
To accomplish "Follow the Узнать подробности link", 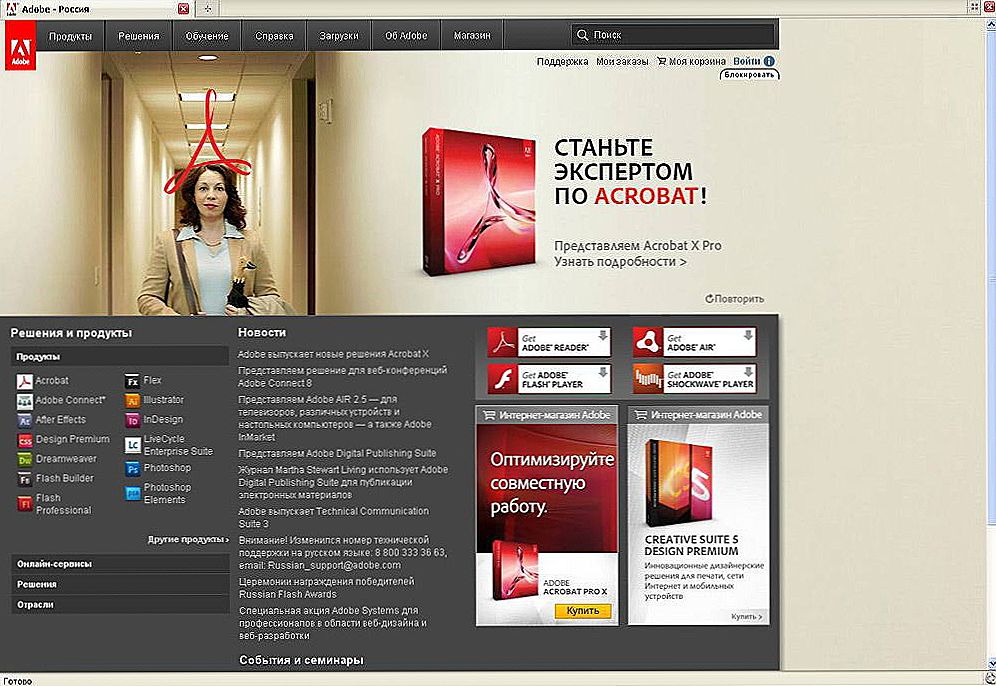I will pos(620,262).
